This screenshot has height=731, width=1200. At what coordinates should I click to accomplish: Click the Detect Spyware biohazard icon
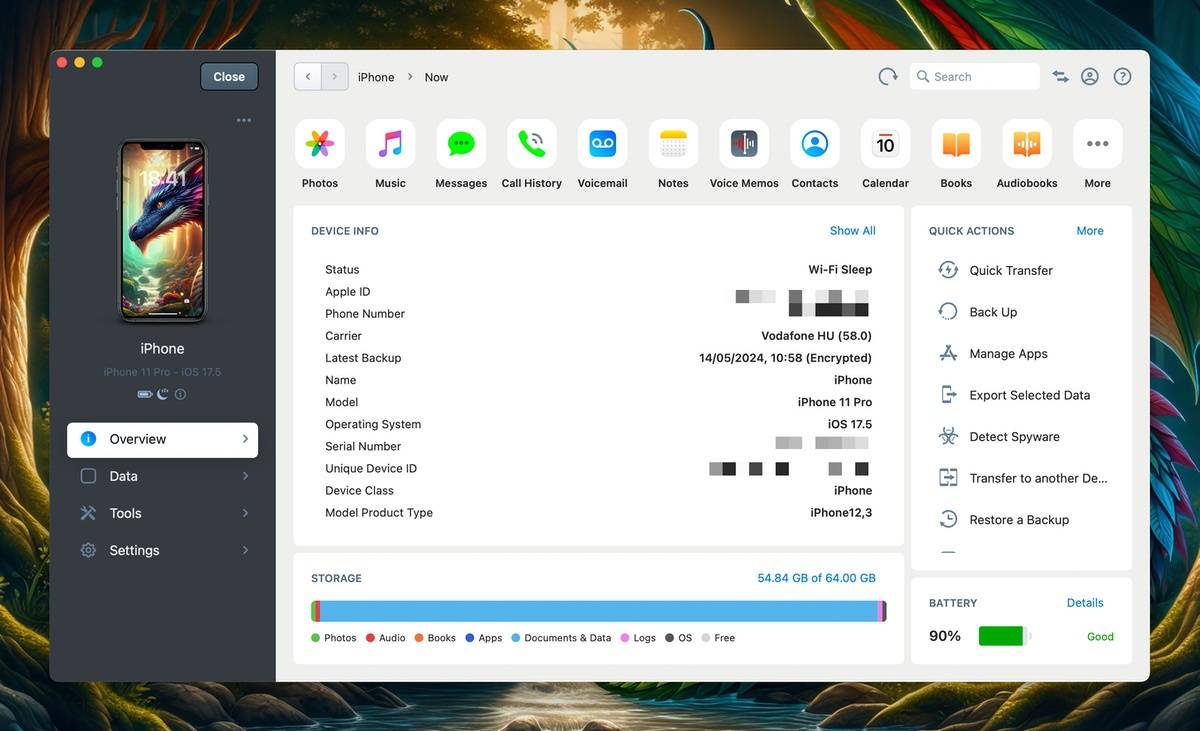click(948, 436)
